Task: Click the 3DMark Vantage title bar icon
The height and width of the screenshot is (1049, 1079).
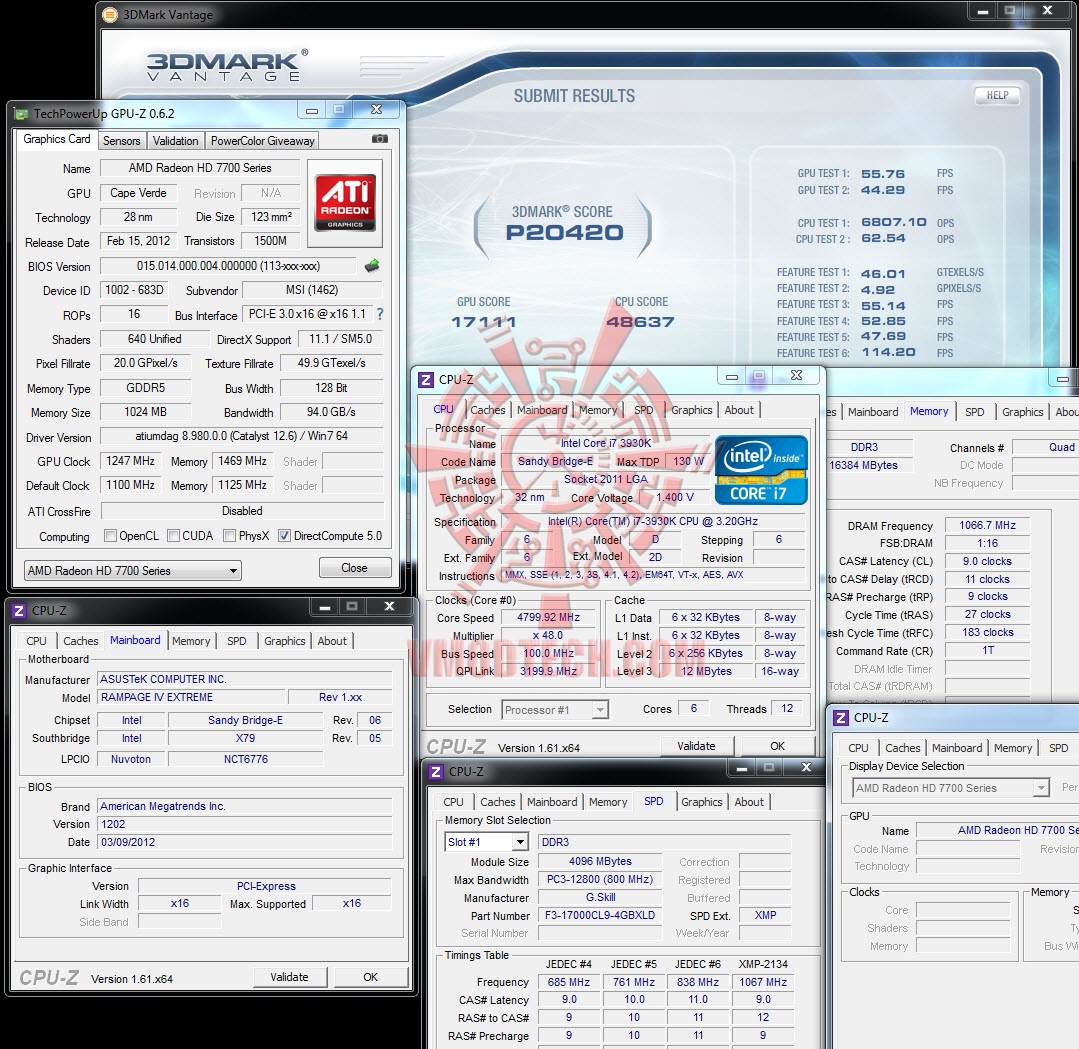Action: click(x=109, y=14)
